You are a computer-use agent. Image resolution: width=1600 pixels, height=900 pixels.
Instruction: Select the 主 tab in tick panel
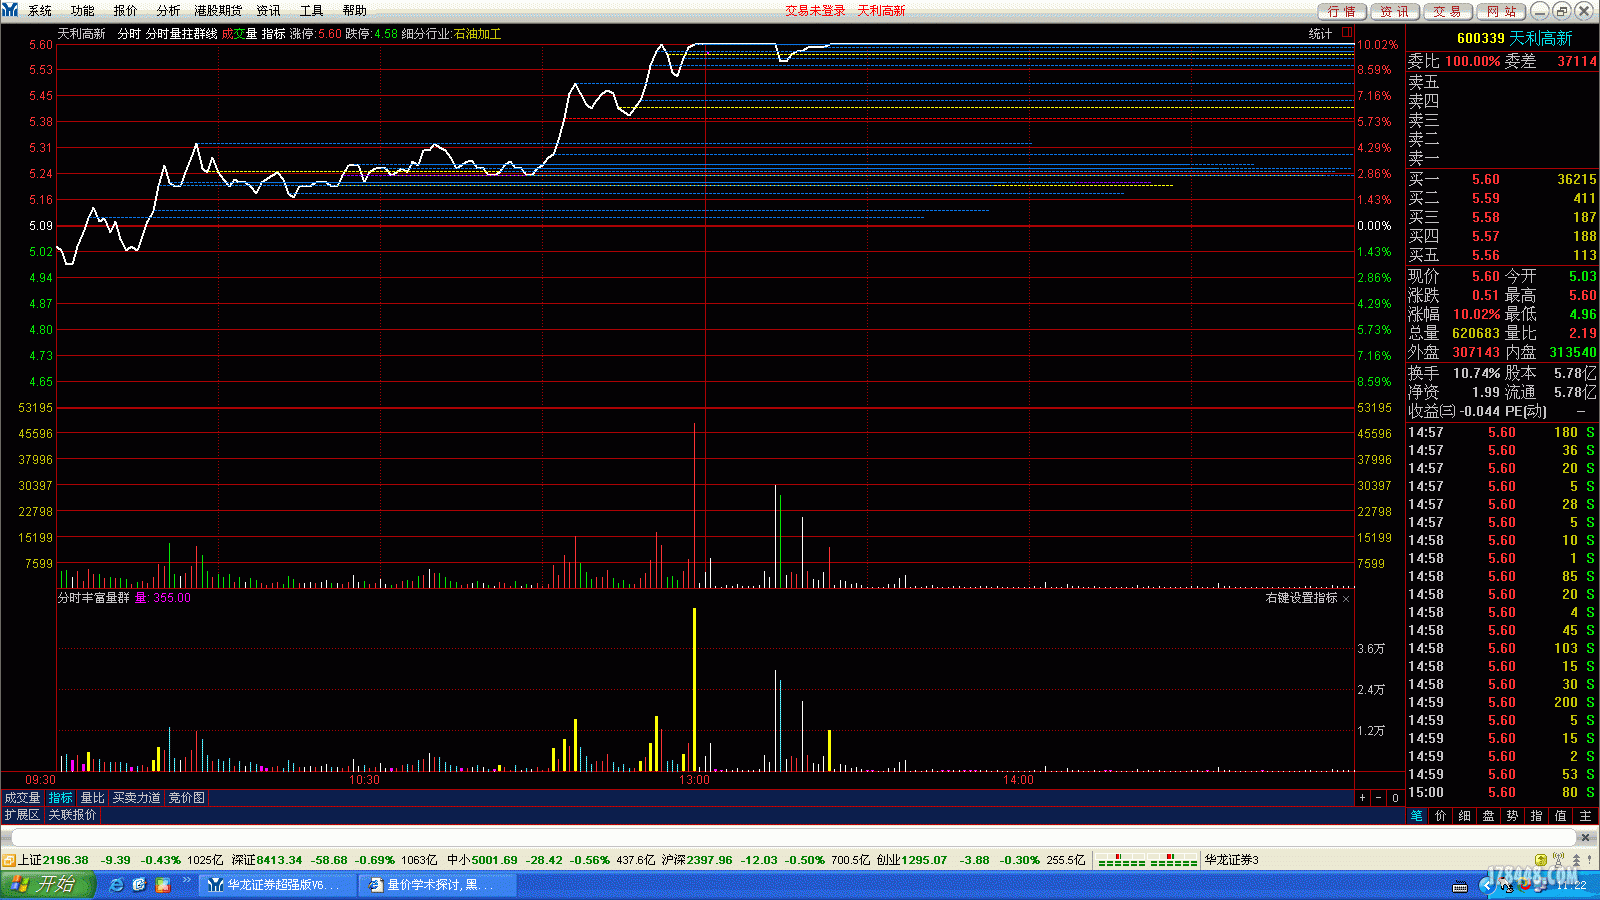pos(1585,816)
